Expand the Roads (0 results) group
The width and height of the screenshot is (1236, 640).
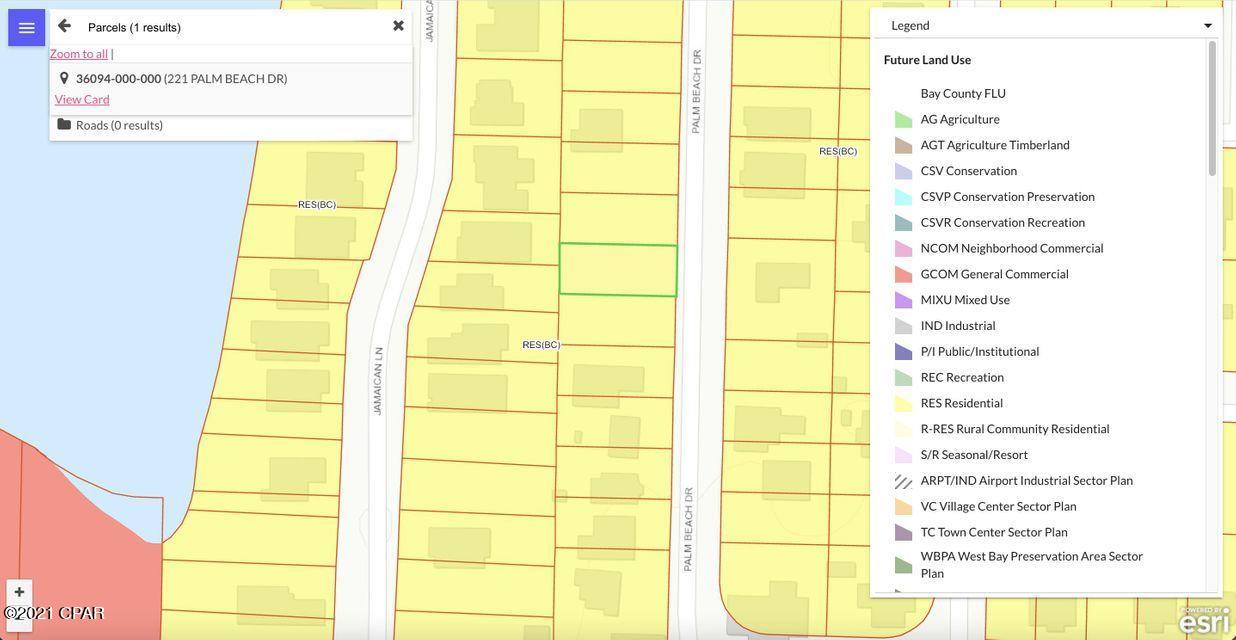pos(119,125)
